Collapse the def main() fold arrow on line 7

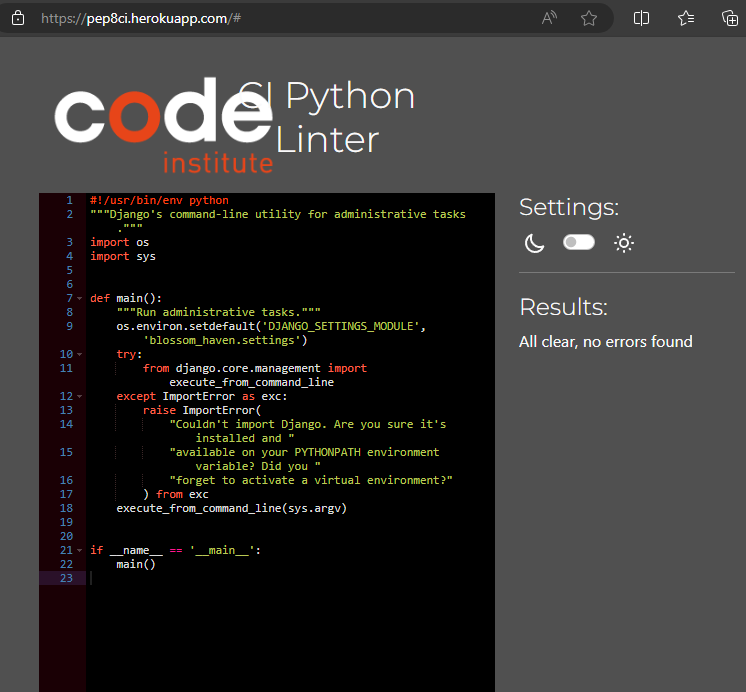[x=79, y=298]
